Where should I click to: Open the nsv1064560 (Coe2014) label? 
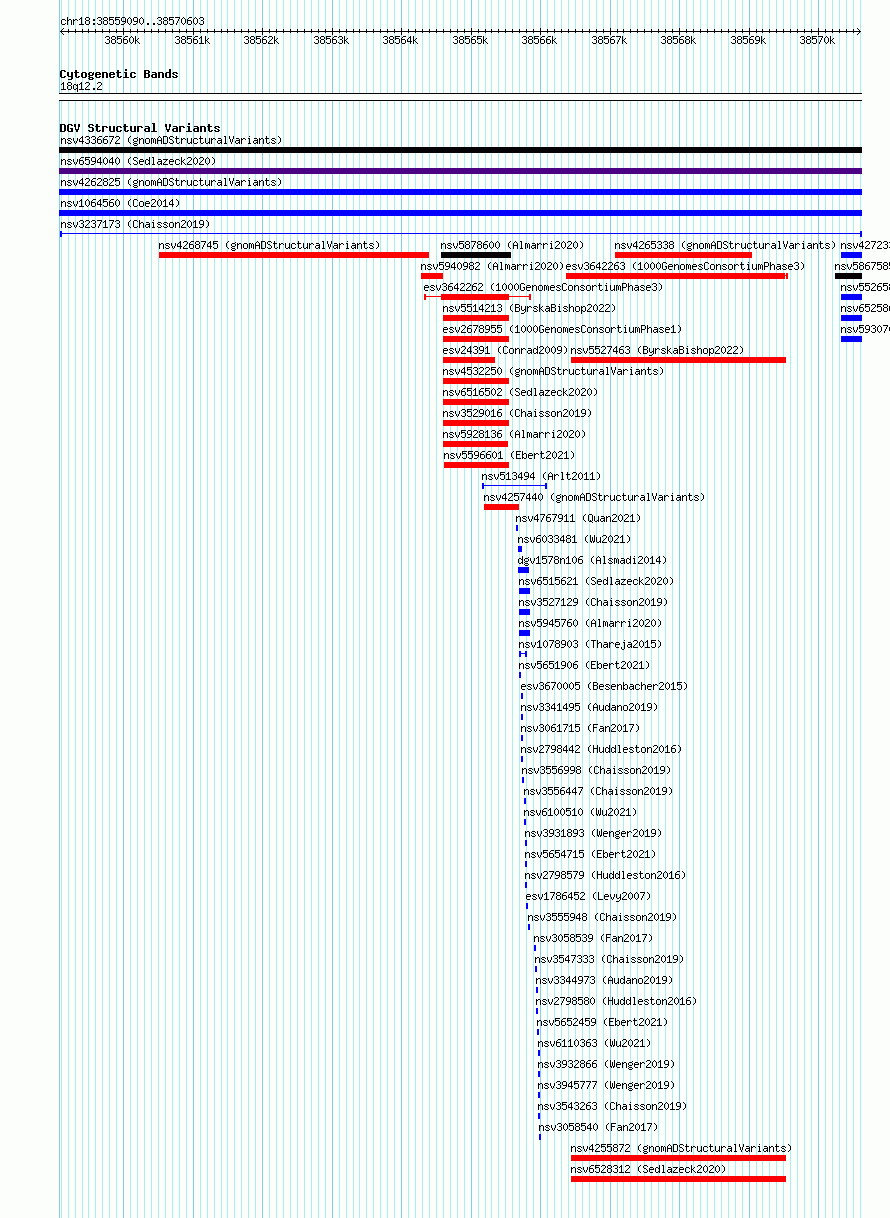coord(120,203)
